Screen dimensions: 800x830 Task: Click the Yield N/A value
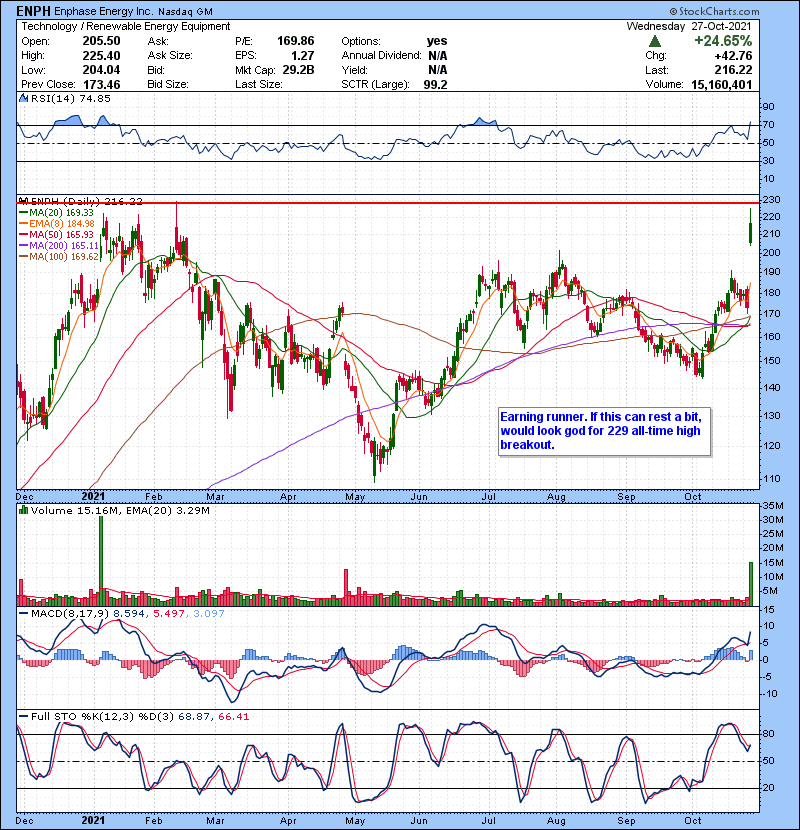click(437, 70)
